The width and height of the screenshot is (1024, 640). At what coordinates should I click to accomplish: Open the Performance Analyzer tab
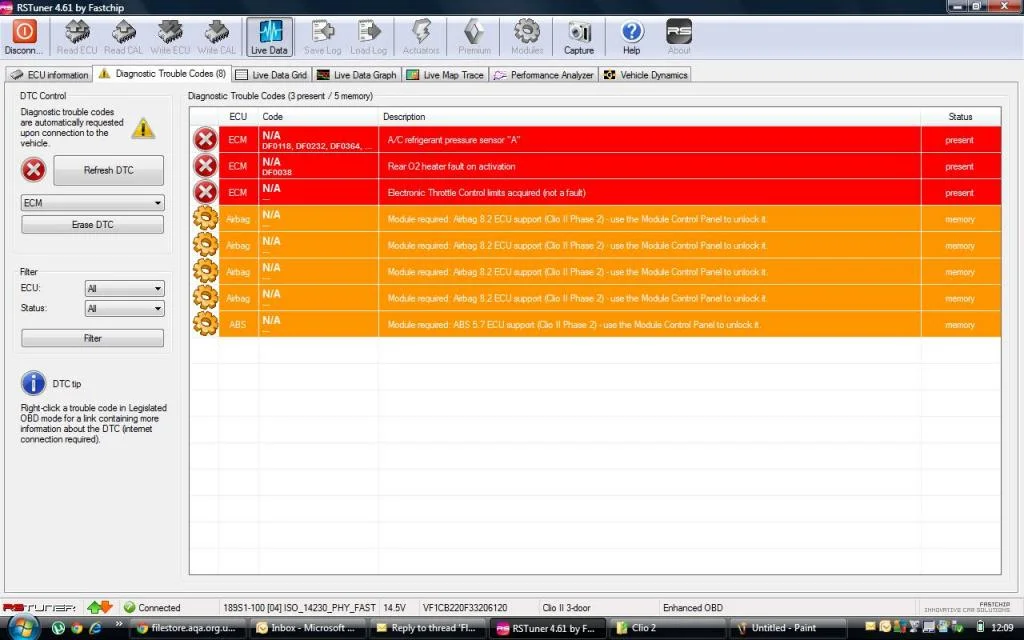point(544,75)
